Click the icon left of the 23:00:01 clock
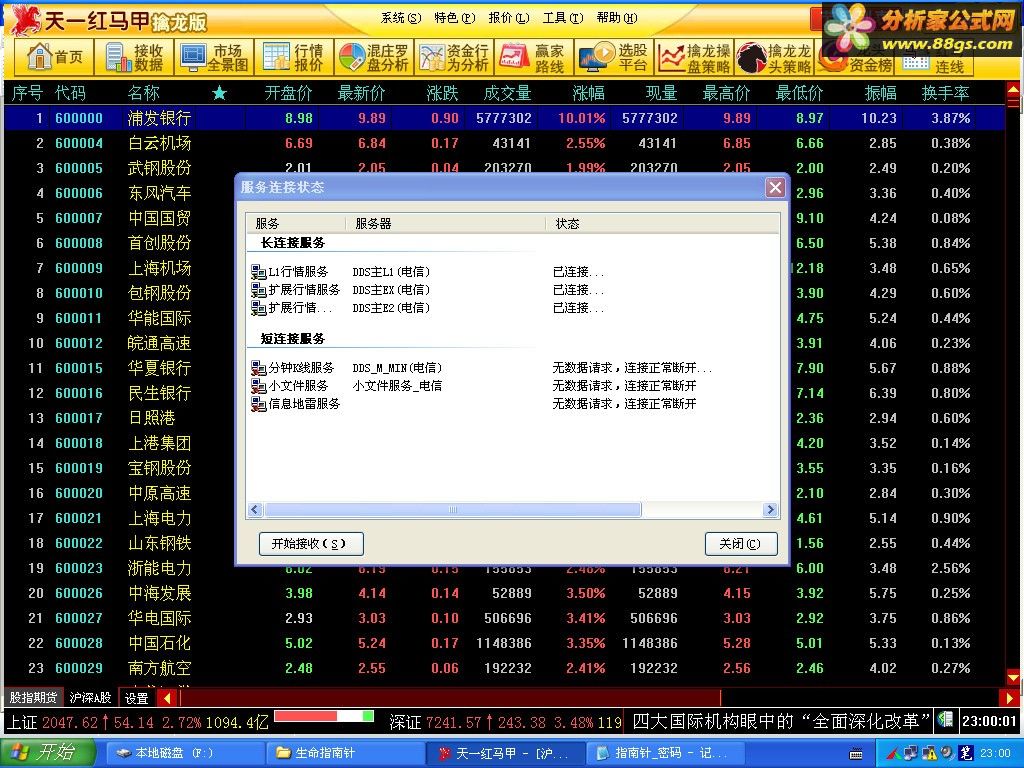This screenshot has height=768, width=1024. tap(944, 720)
